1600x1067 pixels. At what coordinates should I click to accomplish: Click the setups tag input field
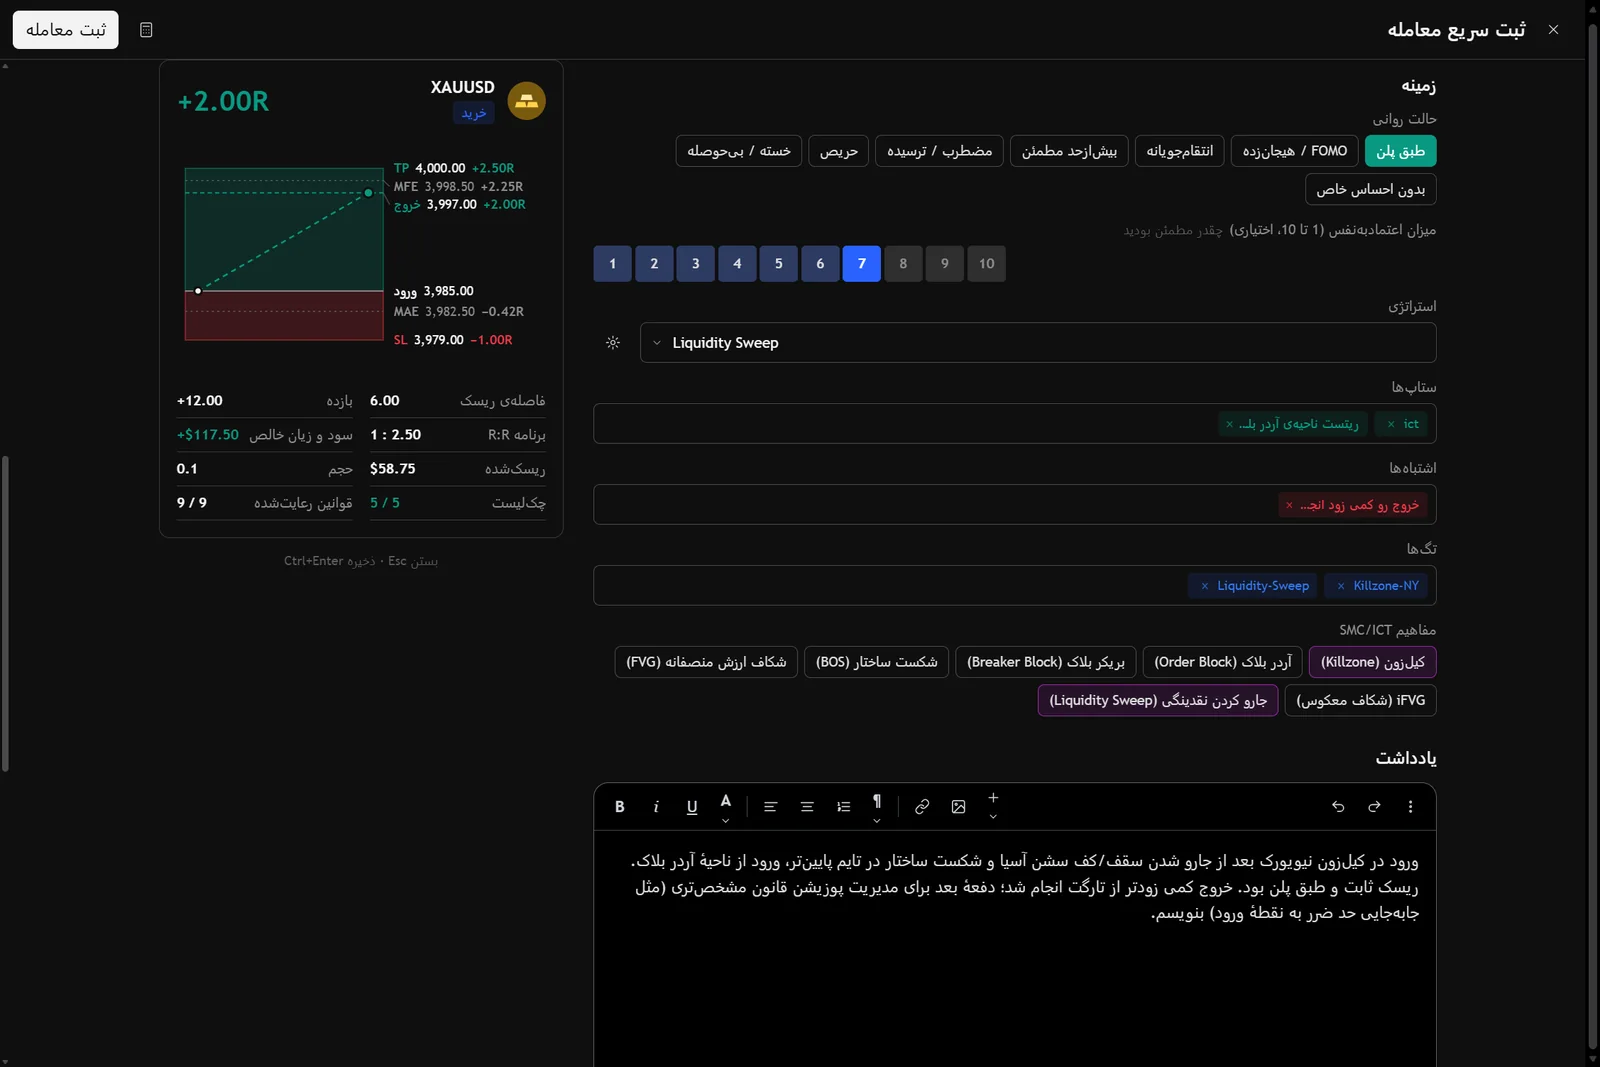tap(1015, 424)
